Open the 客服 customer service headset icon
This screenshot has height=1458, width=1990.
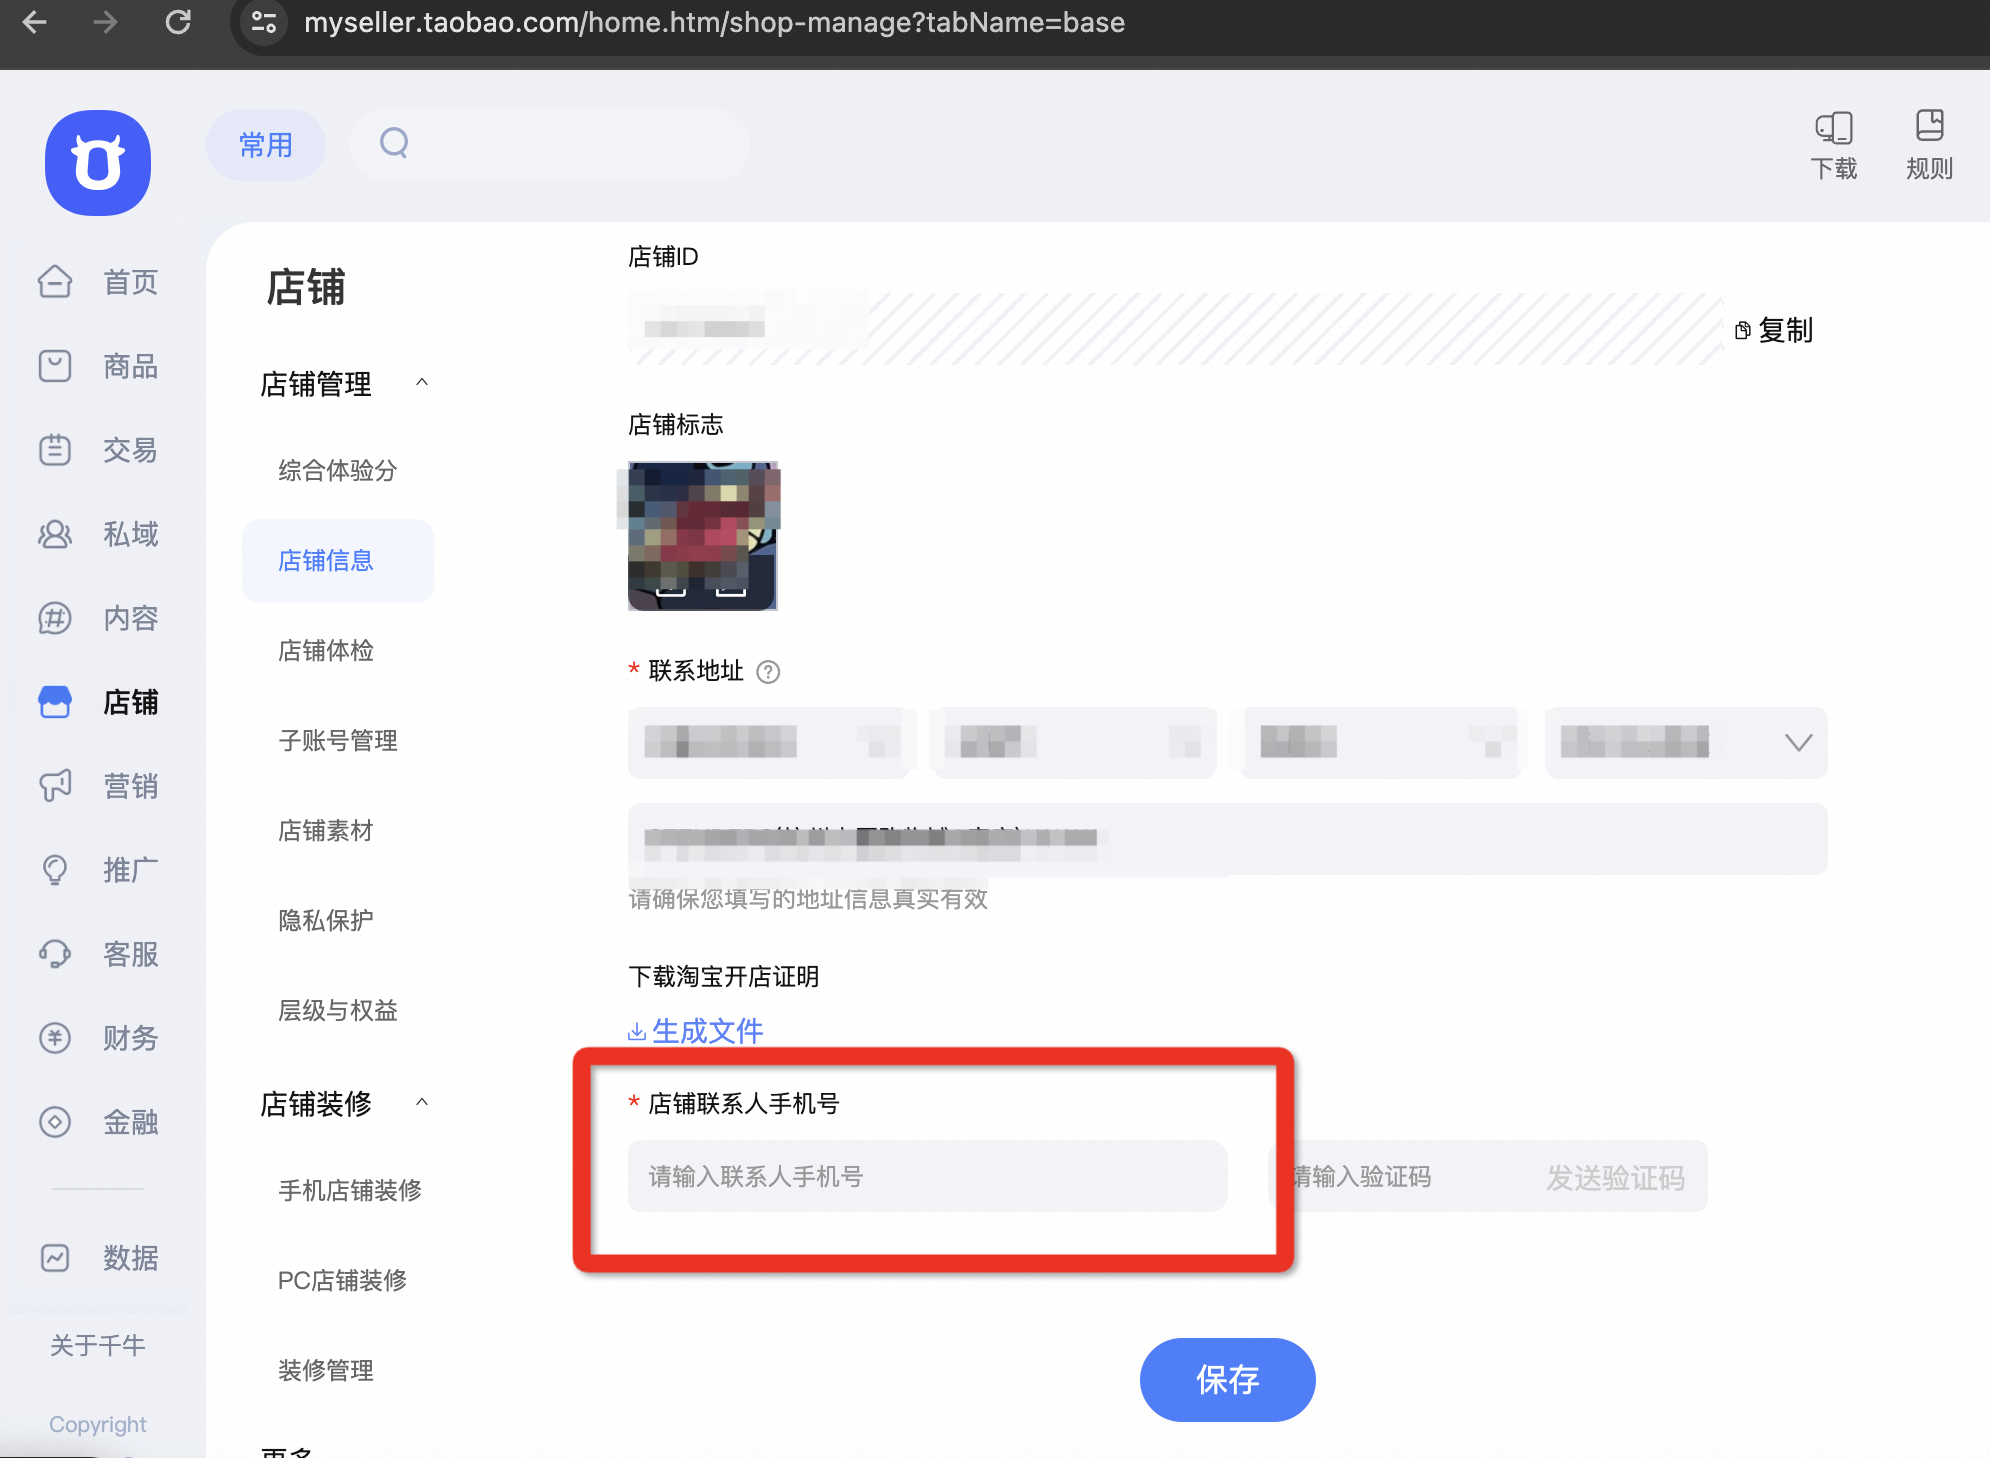click(x=55, y=954)
